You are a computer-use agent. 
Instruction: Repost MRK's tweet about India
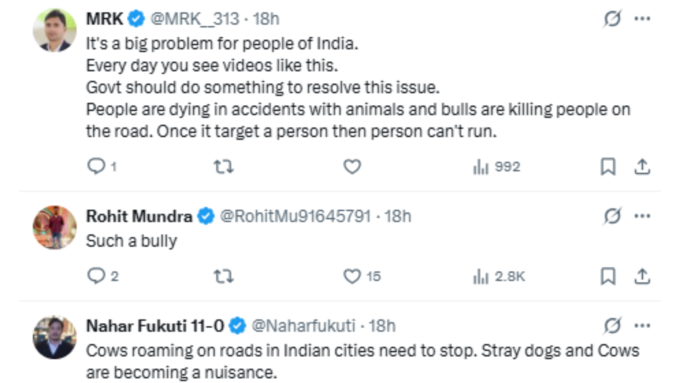224,167
